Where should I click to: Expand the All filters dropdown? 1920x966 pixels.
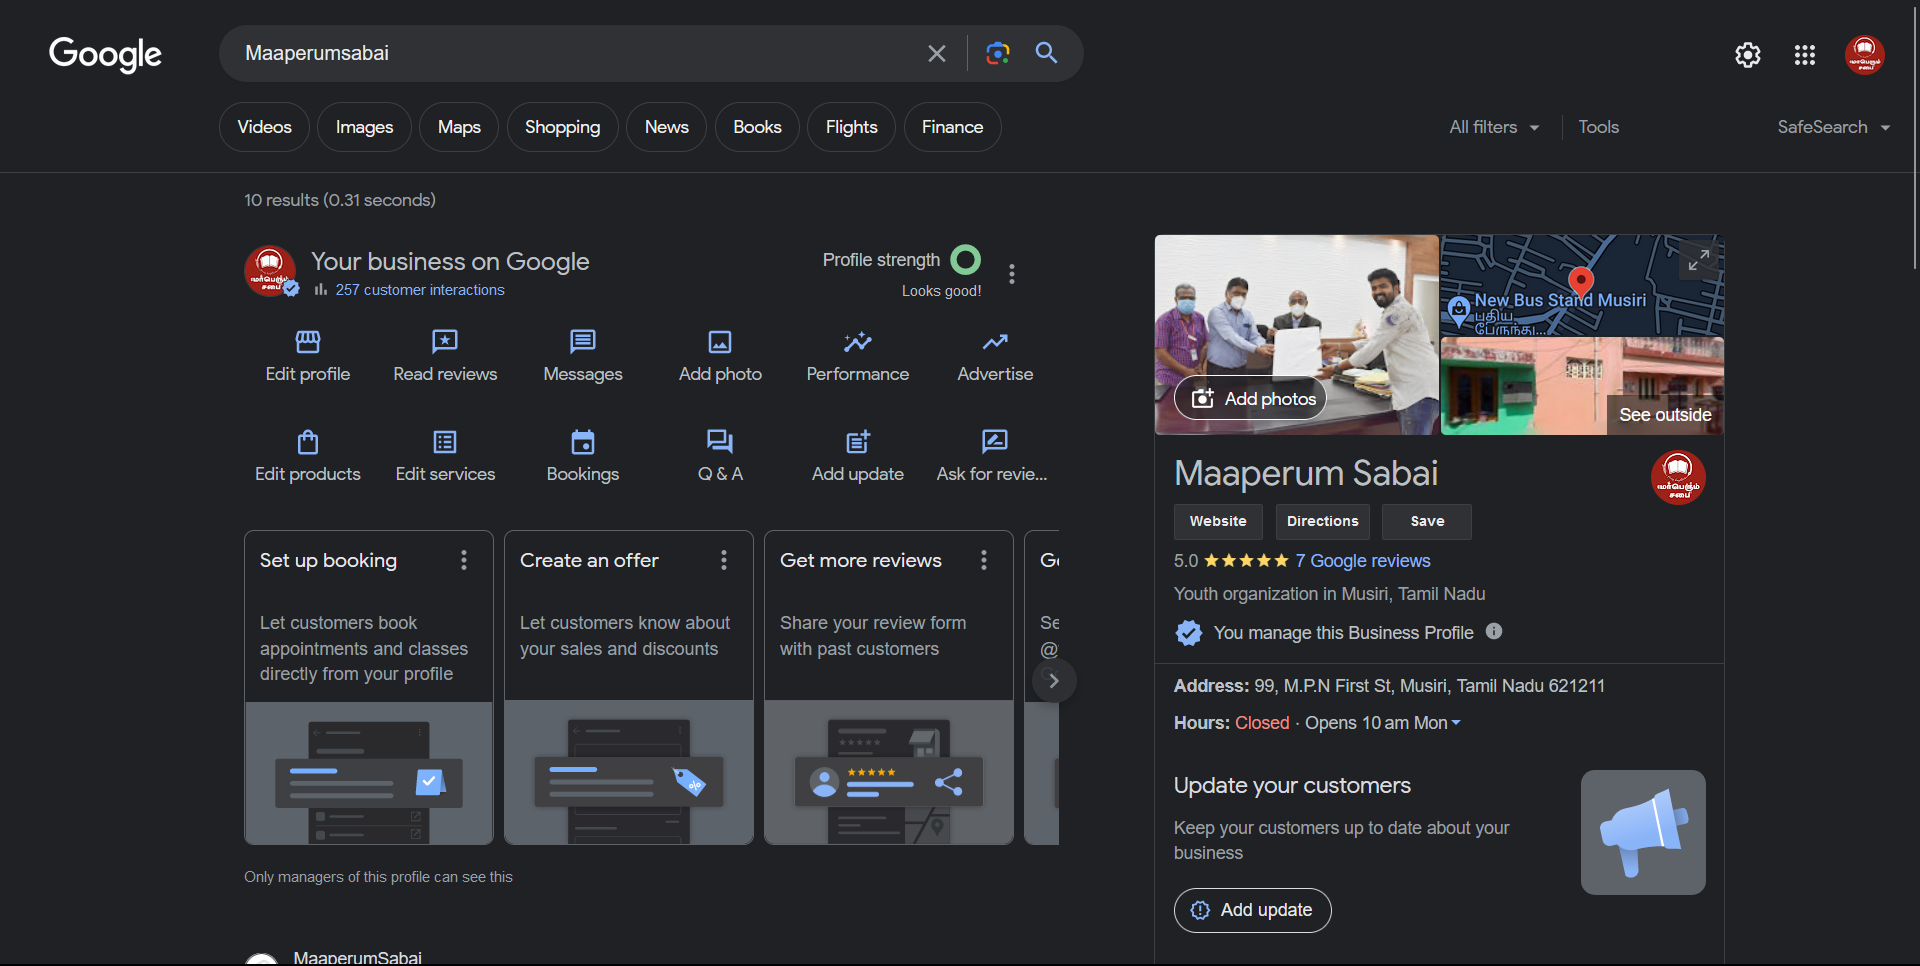point(1493,127)
